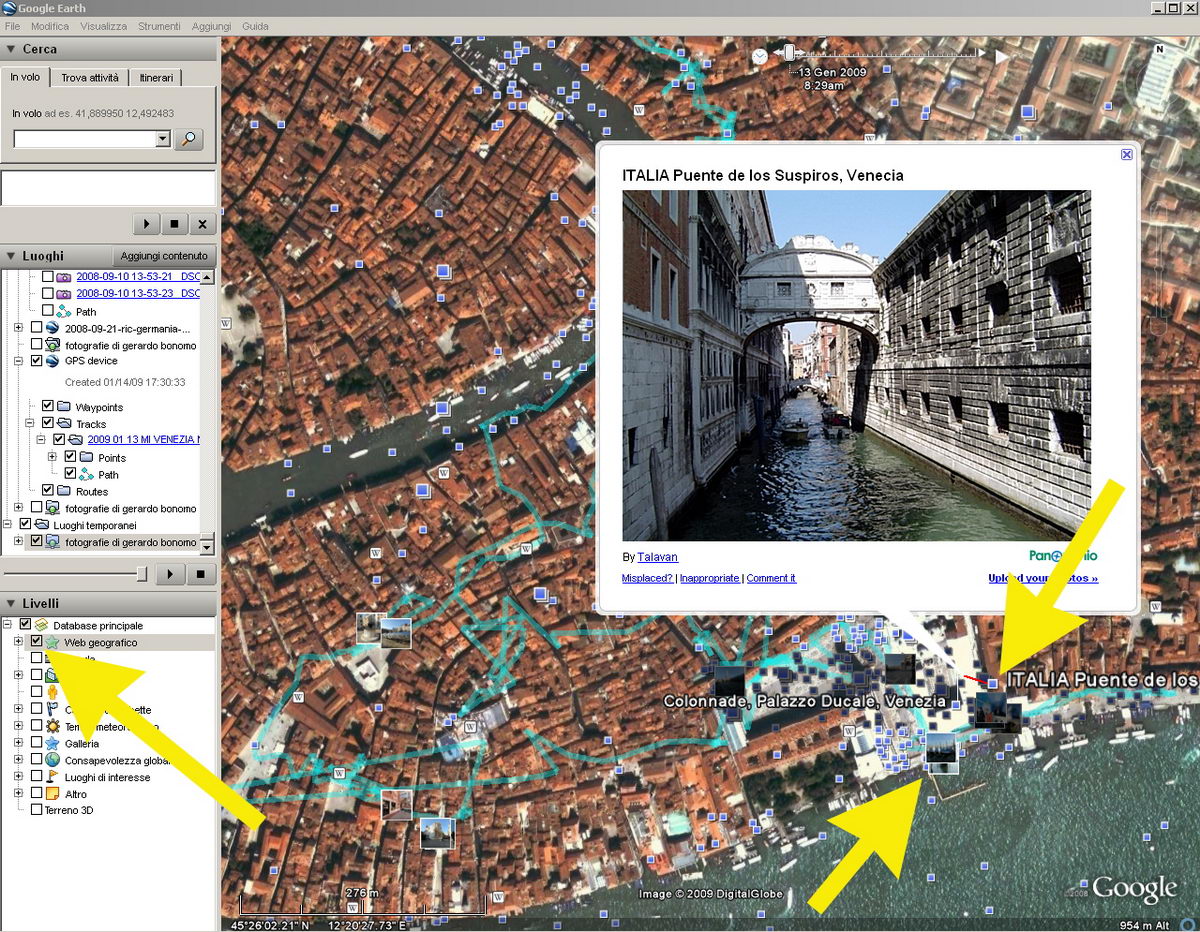Switch to the Trova attività tab

click(90, 77)
